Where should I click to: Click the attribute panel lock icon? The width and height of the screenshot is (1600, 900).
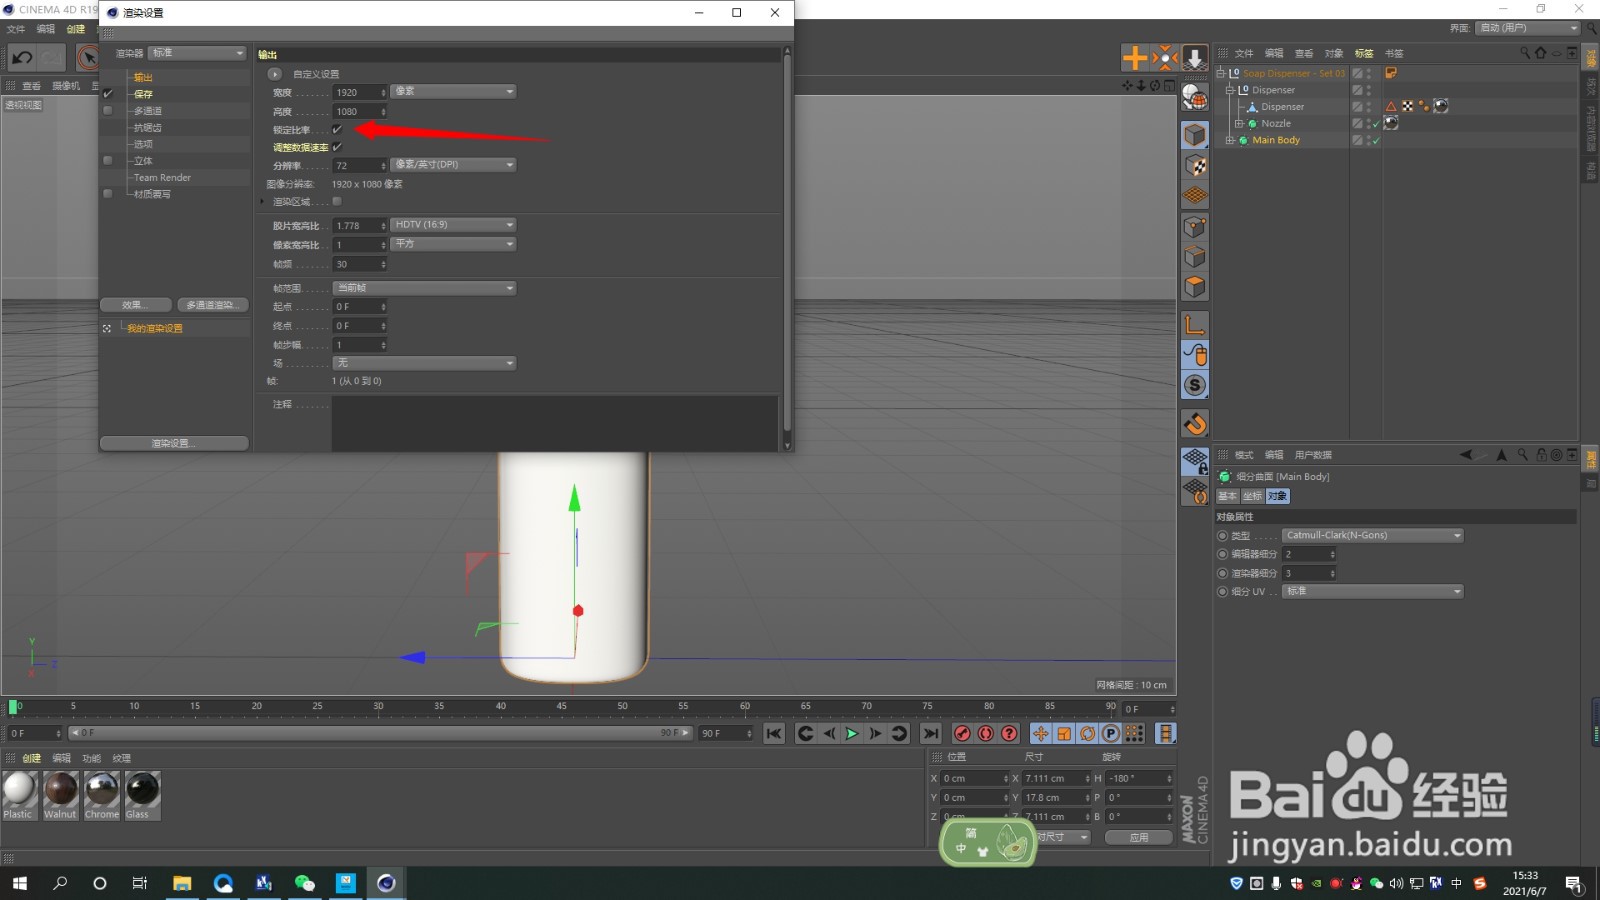[x=1541, y=455]
